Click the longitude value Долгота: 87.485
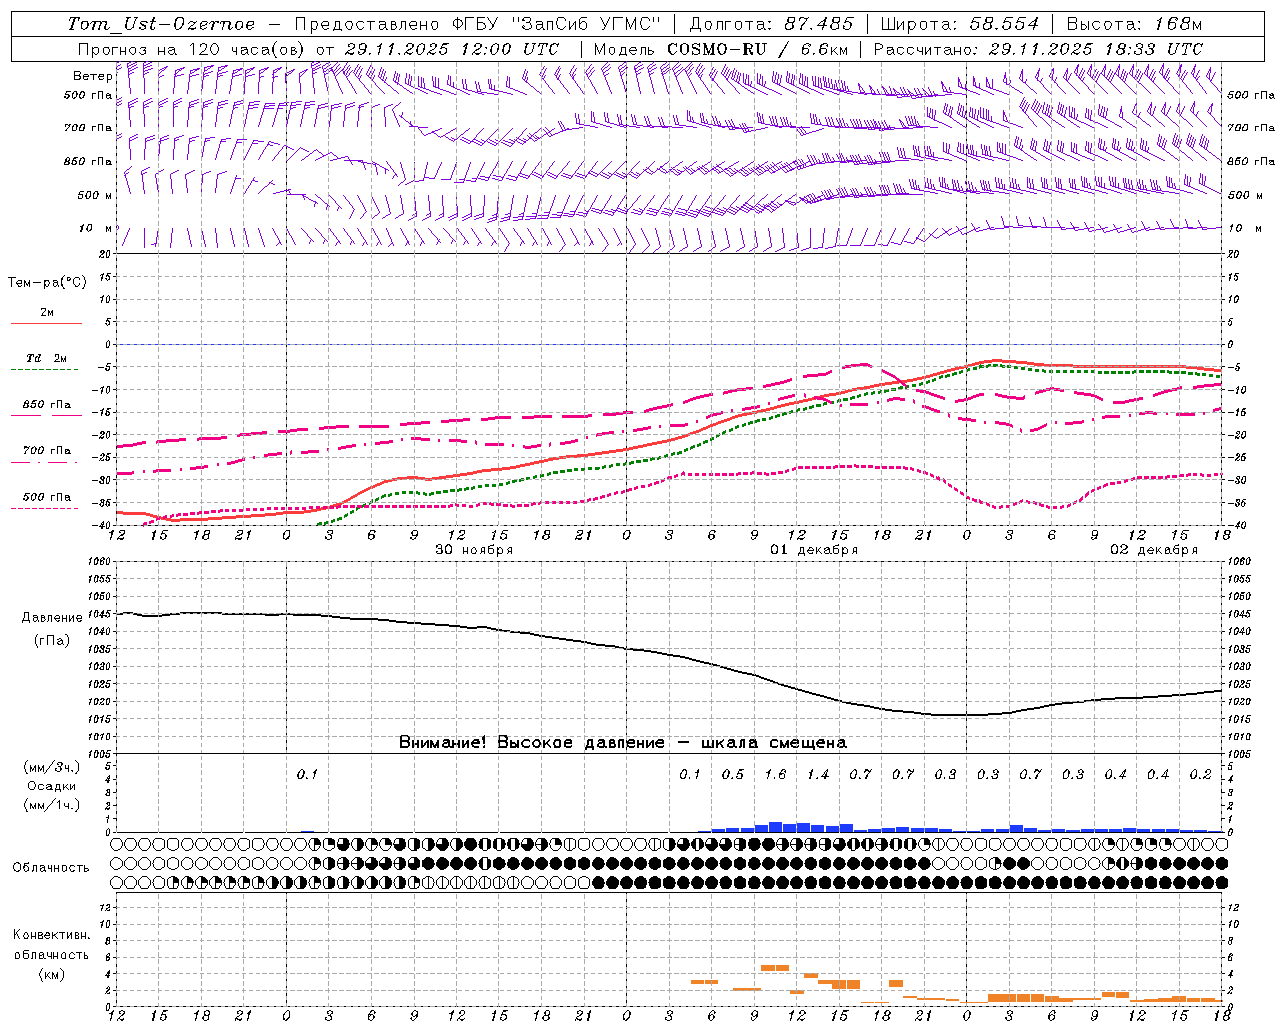This screenshot has height=1024, width=1280. (x=772, y=24)
